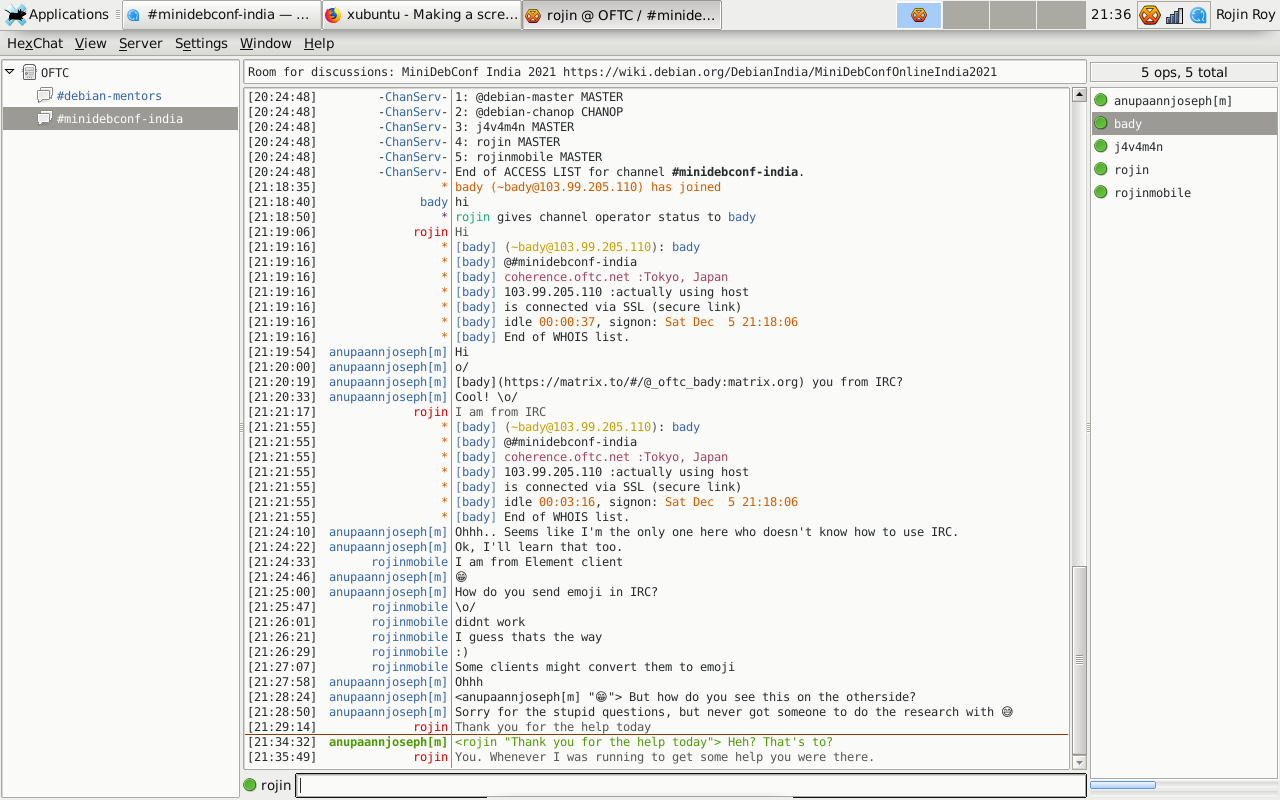The width and height of the screenshot is (1280, 800).
Task: Click the lag meter progress bar
Action: 1184,785
